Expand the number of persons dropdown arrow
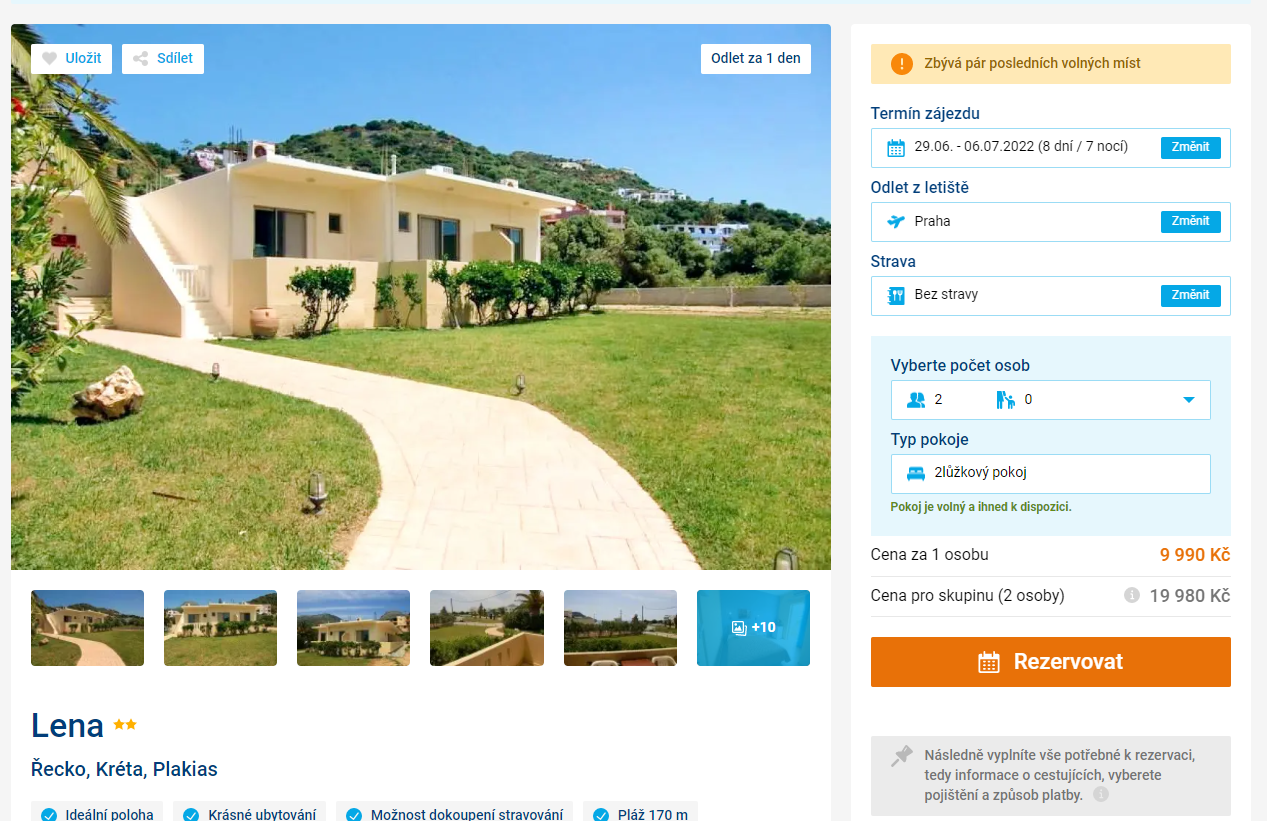This screenshot has width=1267, height=821. [1189, 400]
